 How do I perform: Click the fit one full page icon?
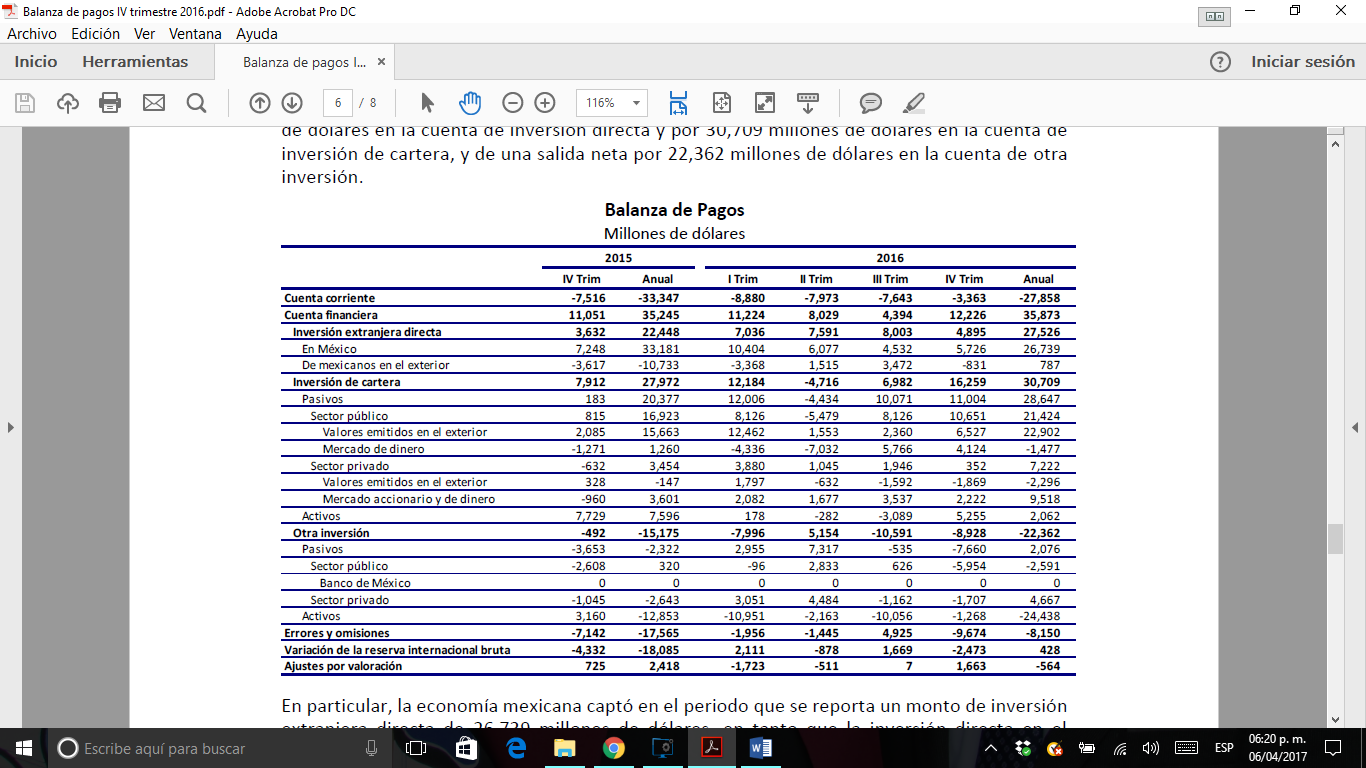(722, 103)
